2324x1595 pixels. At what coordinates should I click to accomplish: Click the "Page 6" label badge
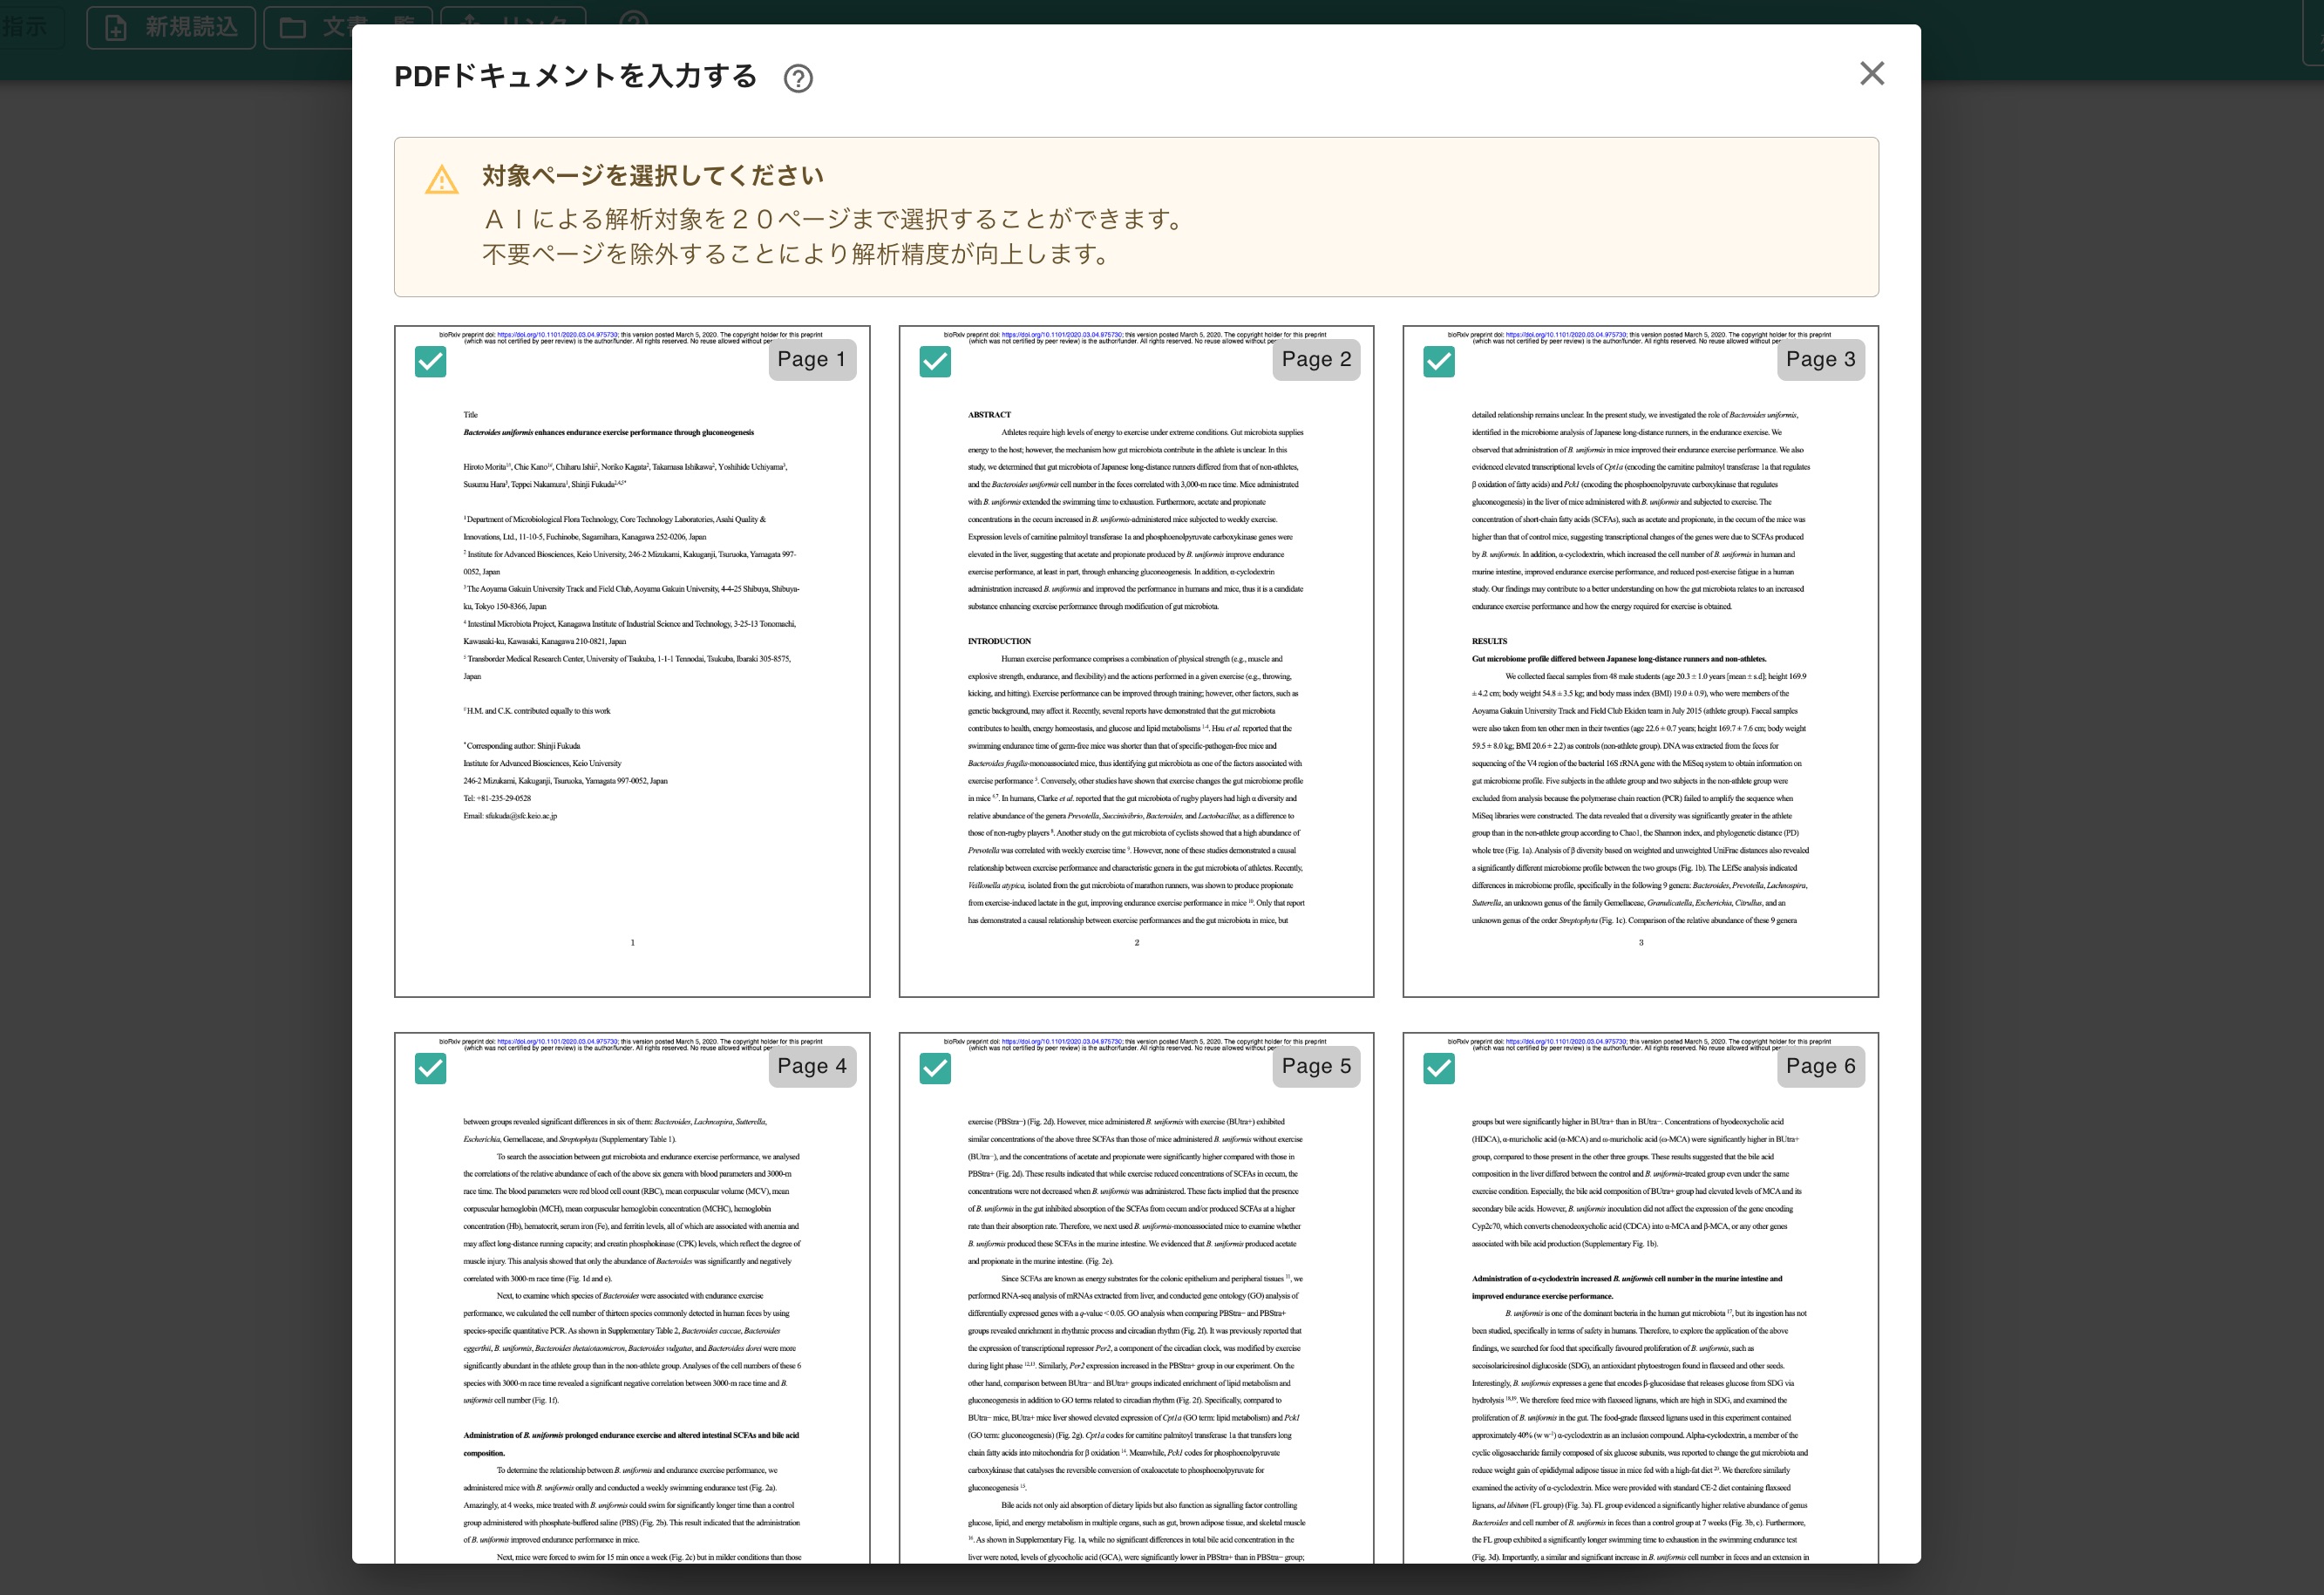[1820, 1066]
